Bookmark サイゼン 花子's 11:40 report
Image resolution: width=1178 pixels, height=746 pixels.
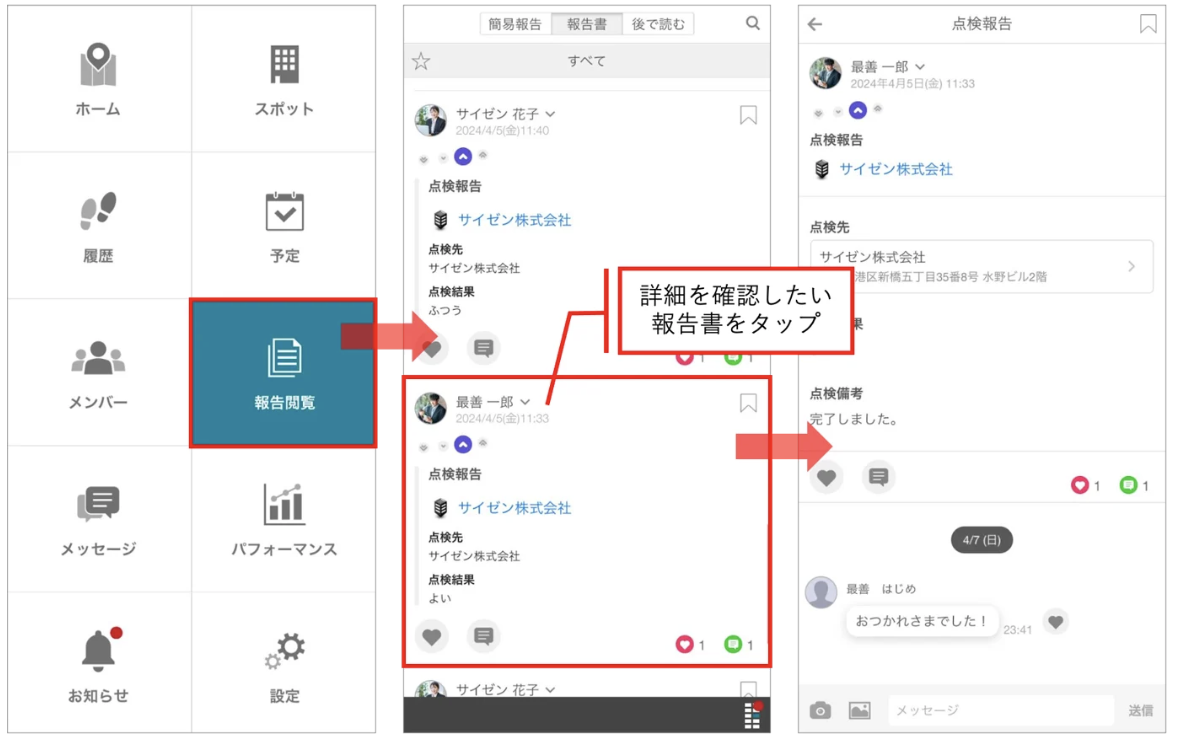click(x=748, y=115)
